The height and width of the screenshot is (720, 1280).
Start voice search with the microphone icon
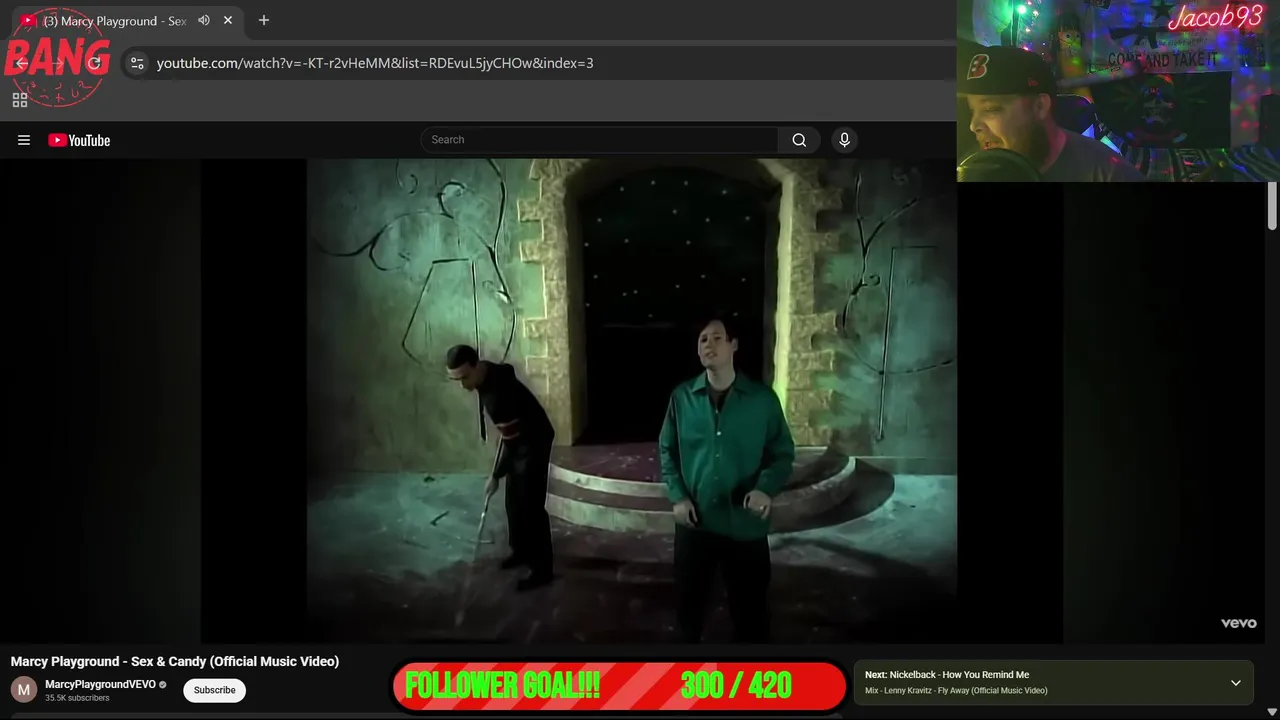[844, 140]
